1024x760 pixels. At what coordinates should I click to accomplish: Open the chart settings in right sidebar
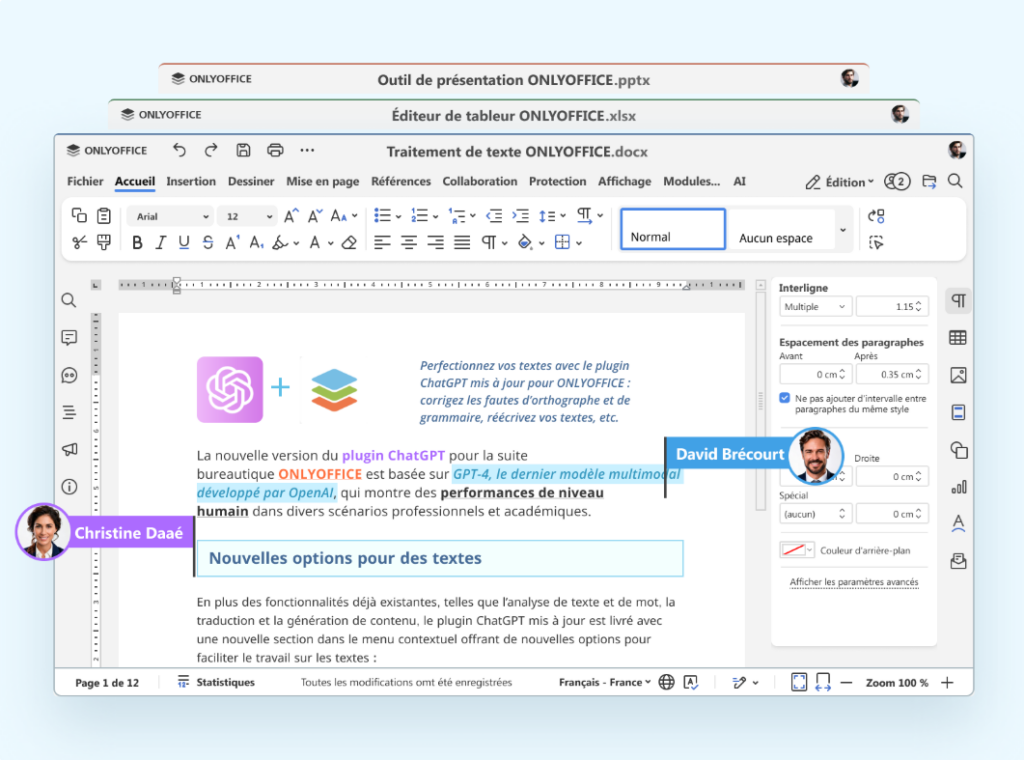(x=958, y=487)
